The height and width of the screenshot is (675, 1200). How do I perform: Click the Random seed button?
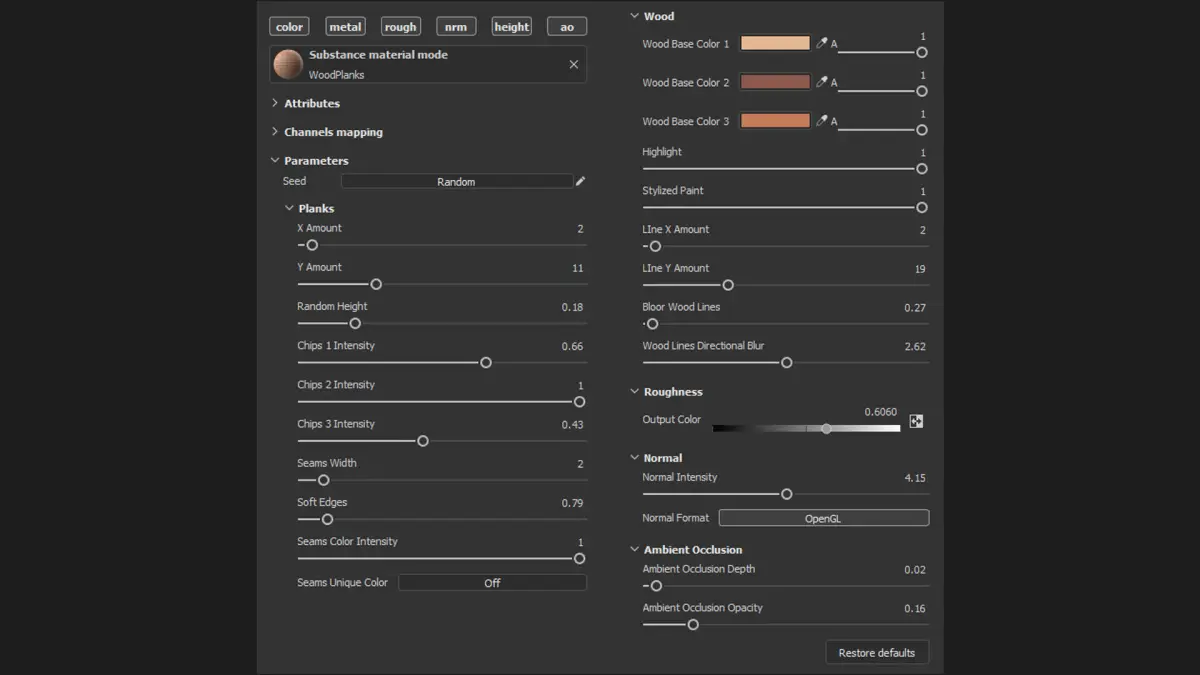pos(456,182)
